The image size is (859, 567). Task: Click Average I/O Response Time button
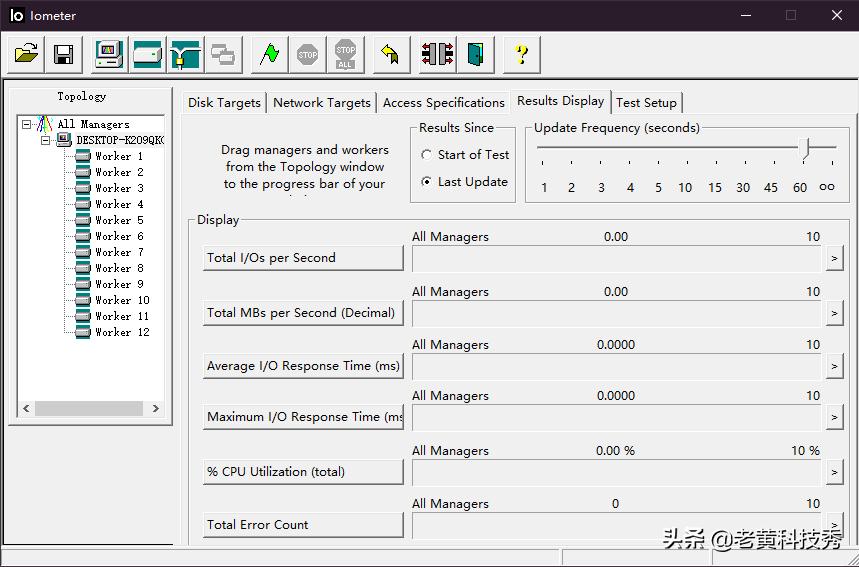tap(303, 366)
